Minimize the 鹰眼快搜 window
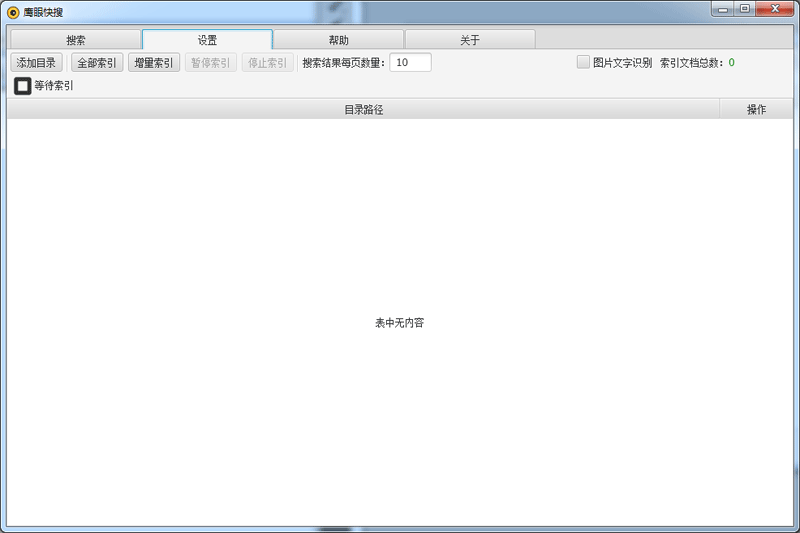Image resolution: width=800 pixels, height=533 pixels. (722, 9)
